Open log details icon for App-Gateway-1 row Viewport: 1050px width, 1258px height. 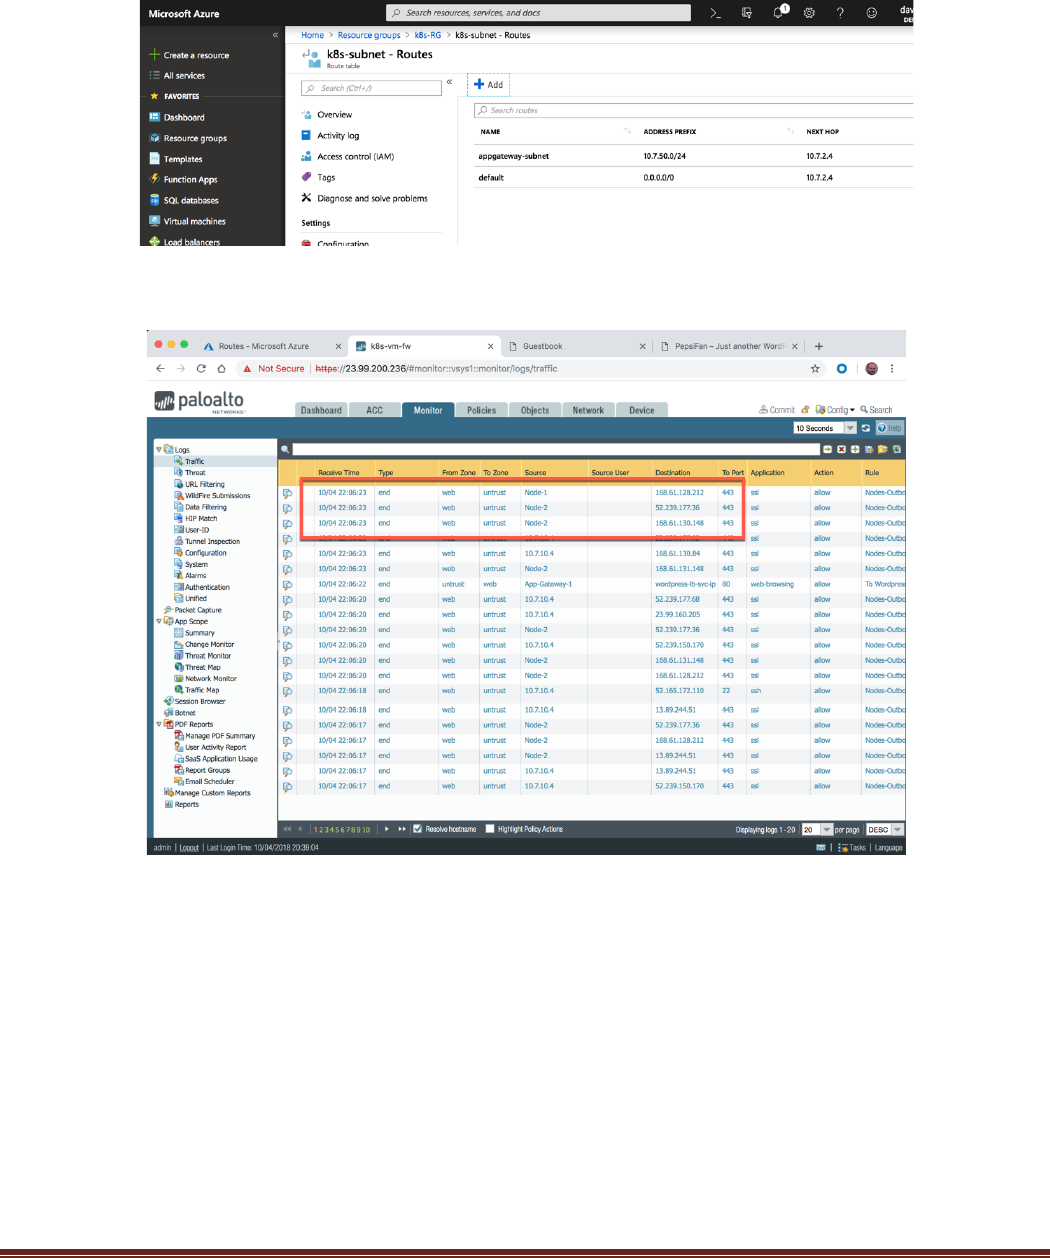pos(287,584)
